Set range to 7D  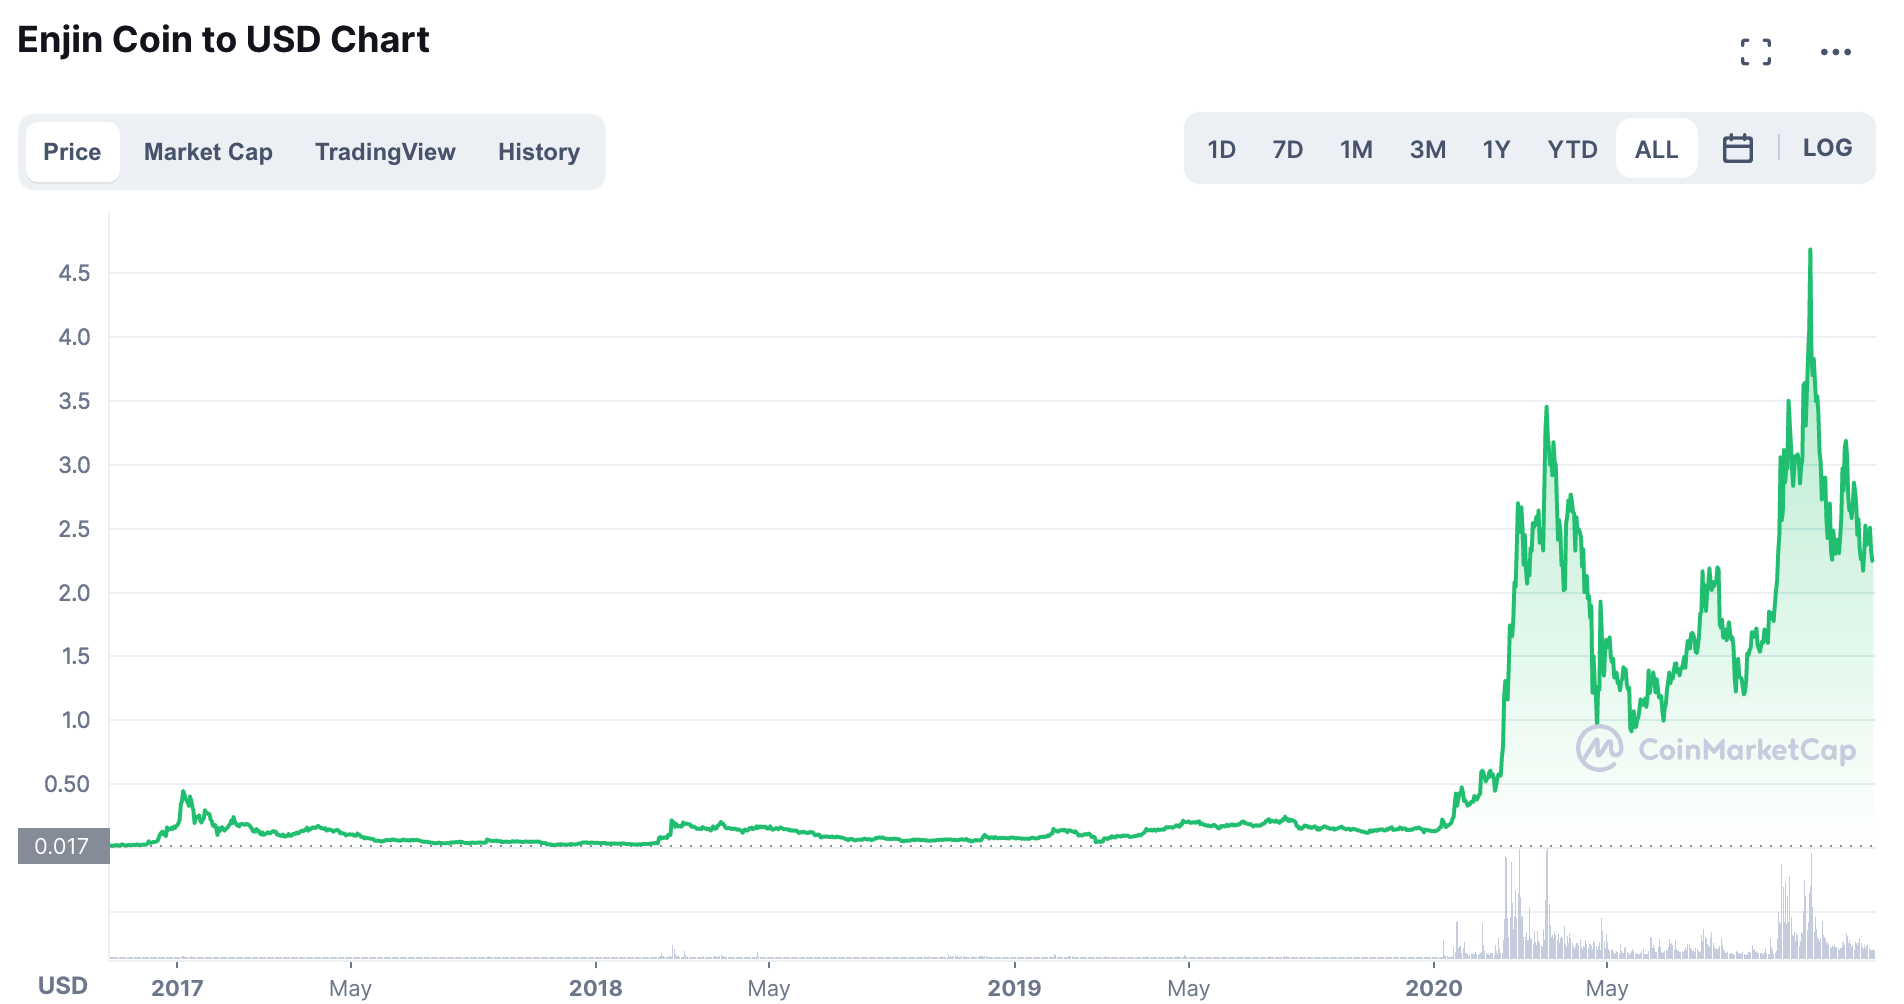[1287, 150]
